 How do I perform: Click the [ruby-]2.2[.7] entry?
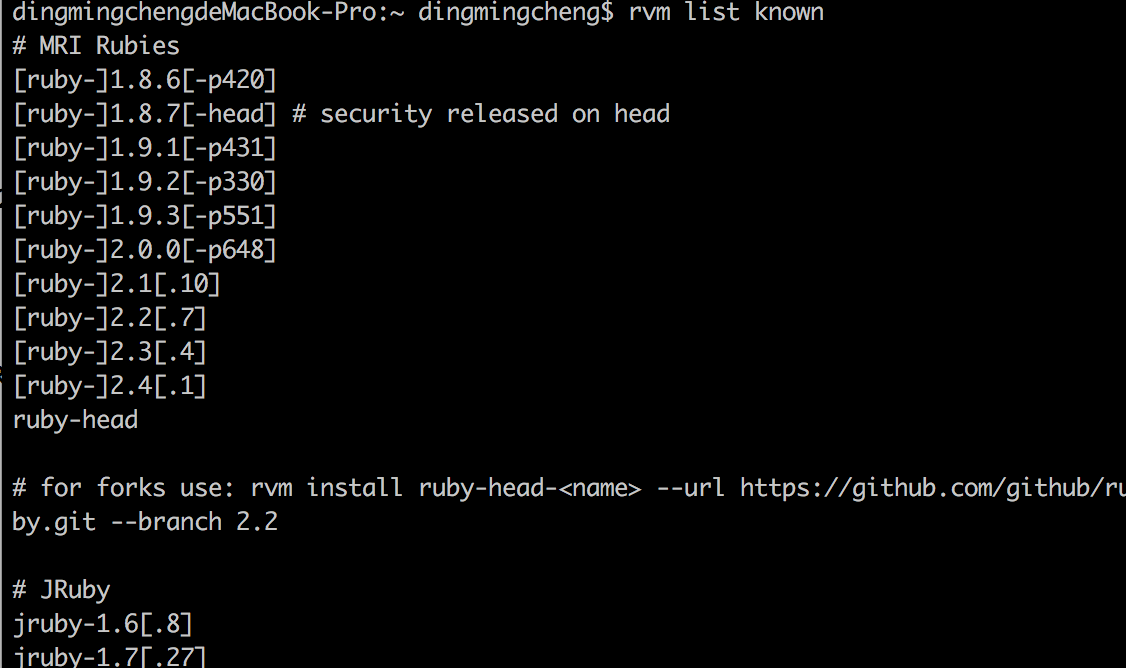[110, 317]
